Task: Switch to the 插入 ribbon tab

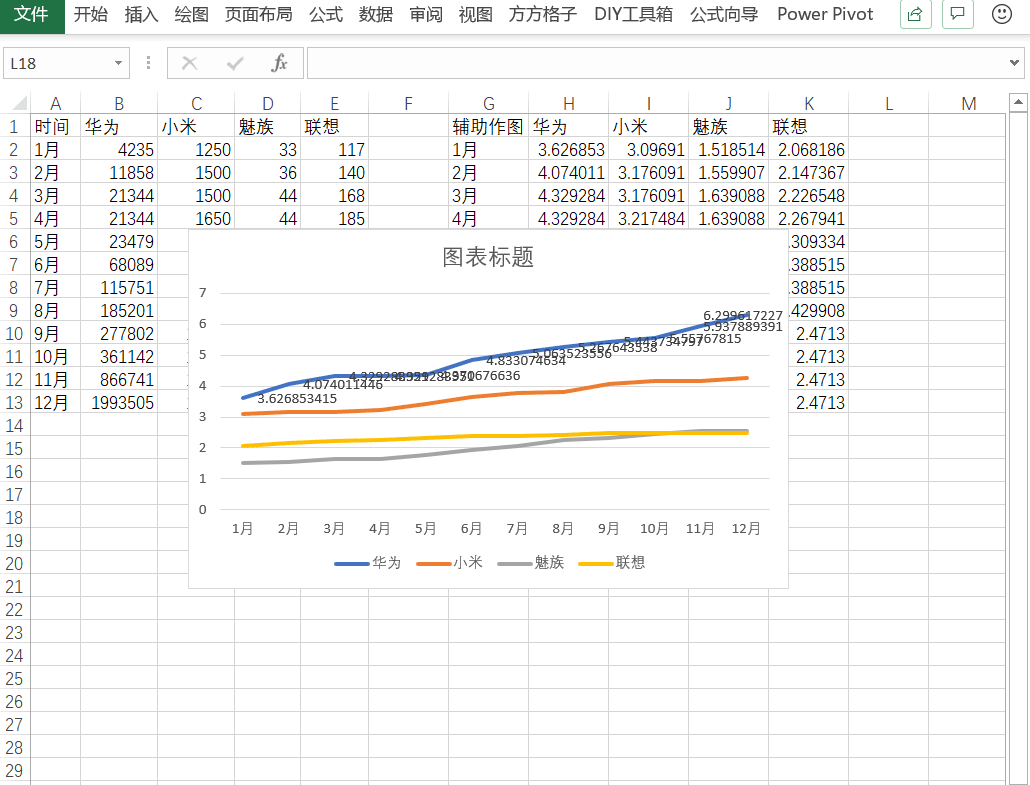Action: (x=141, y=14)
